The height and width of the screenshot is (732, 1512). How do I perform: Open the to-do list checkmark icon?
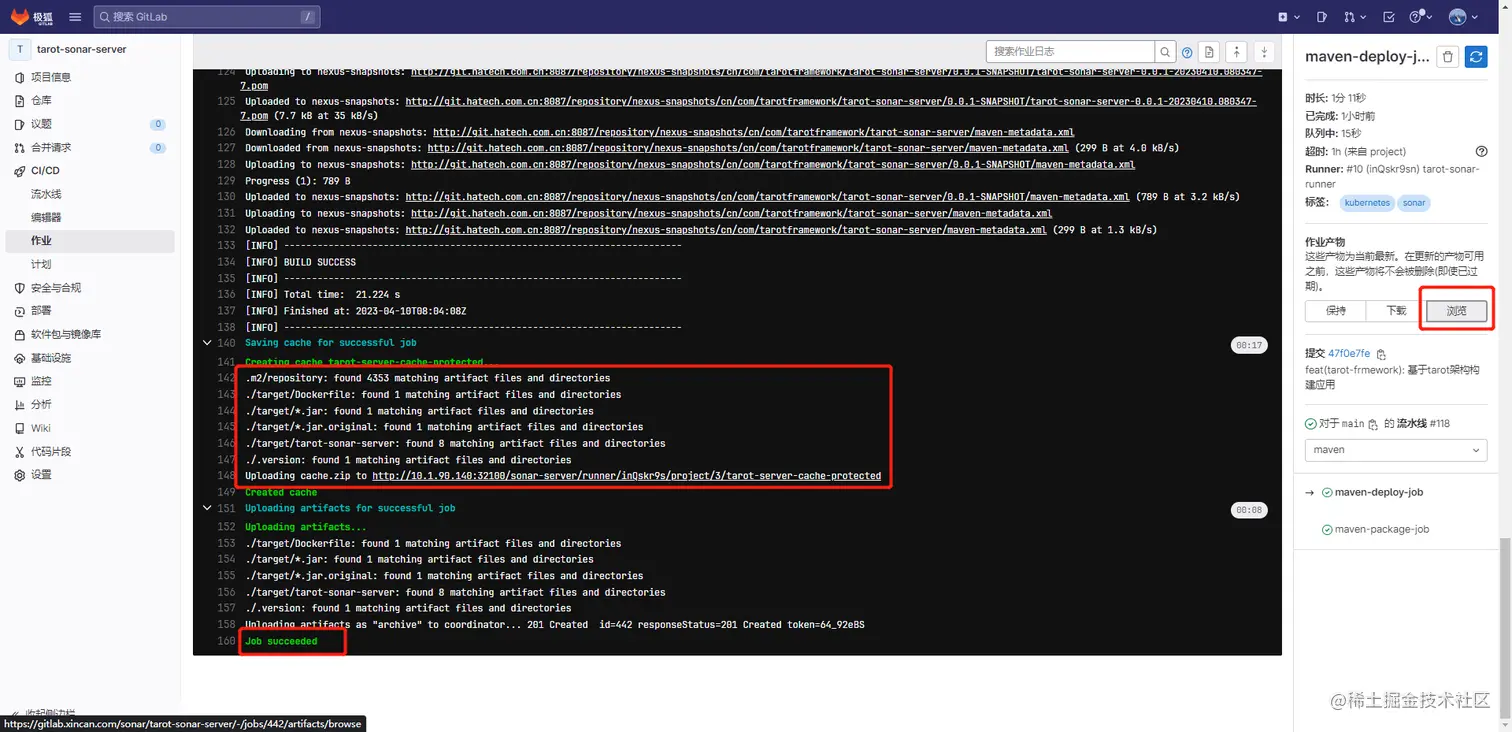point(1389,17)
